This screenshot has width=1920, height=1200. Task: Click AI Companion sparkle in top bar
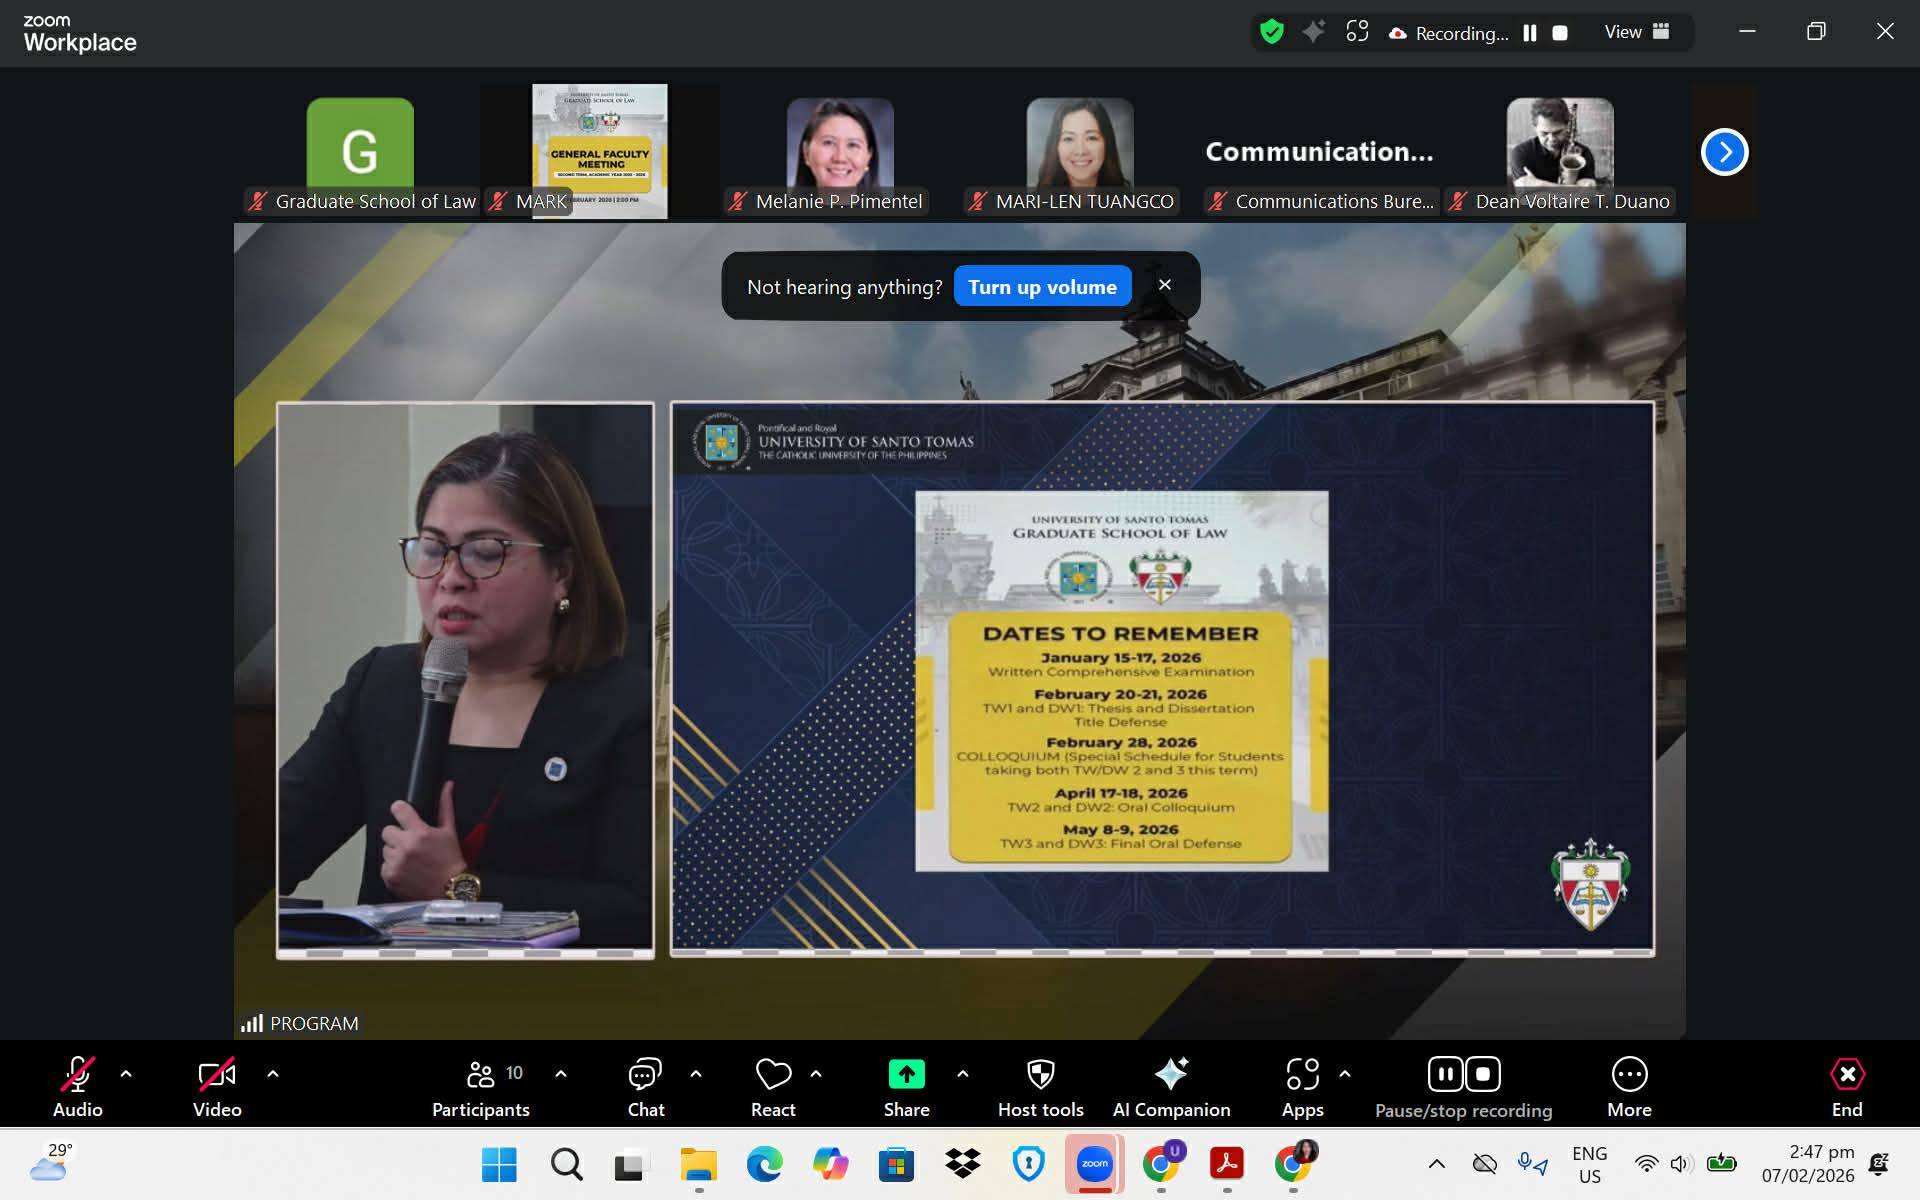point(1313,32)
